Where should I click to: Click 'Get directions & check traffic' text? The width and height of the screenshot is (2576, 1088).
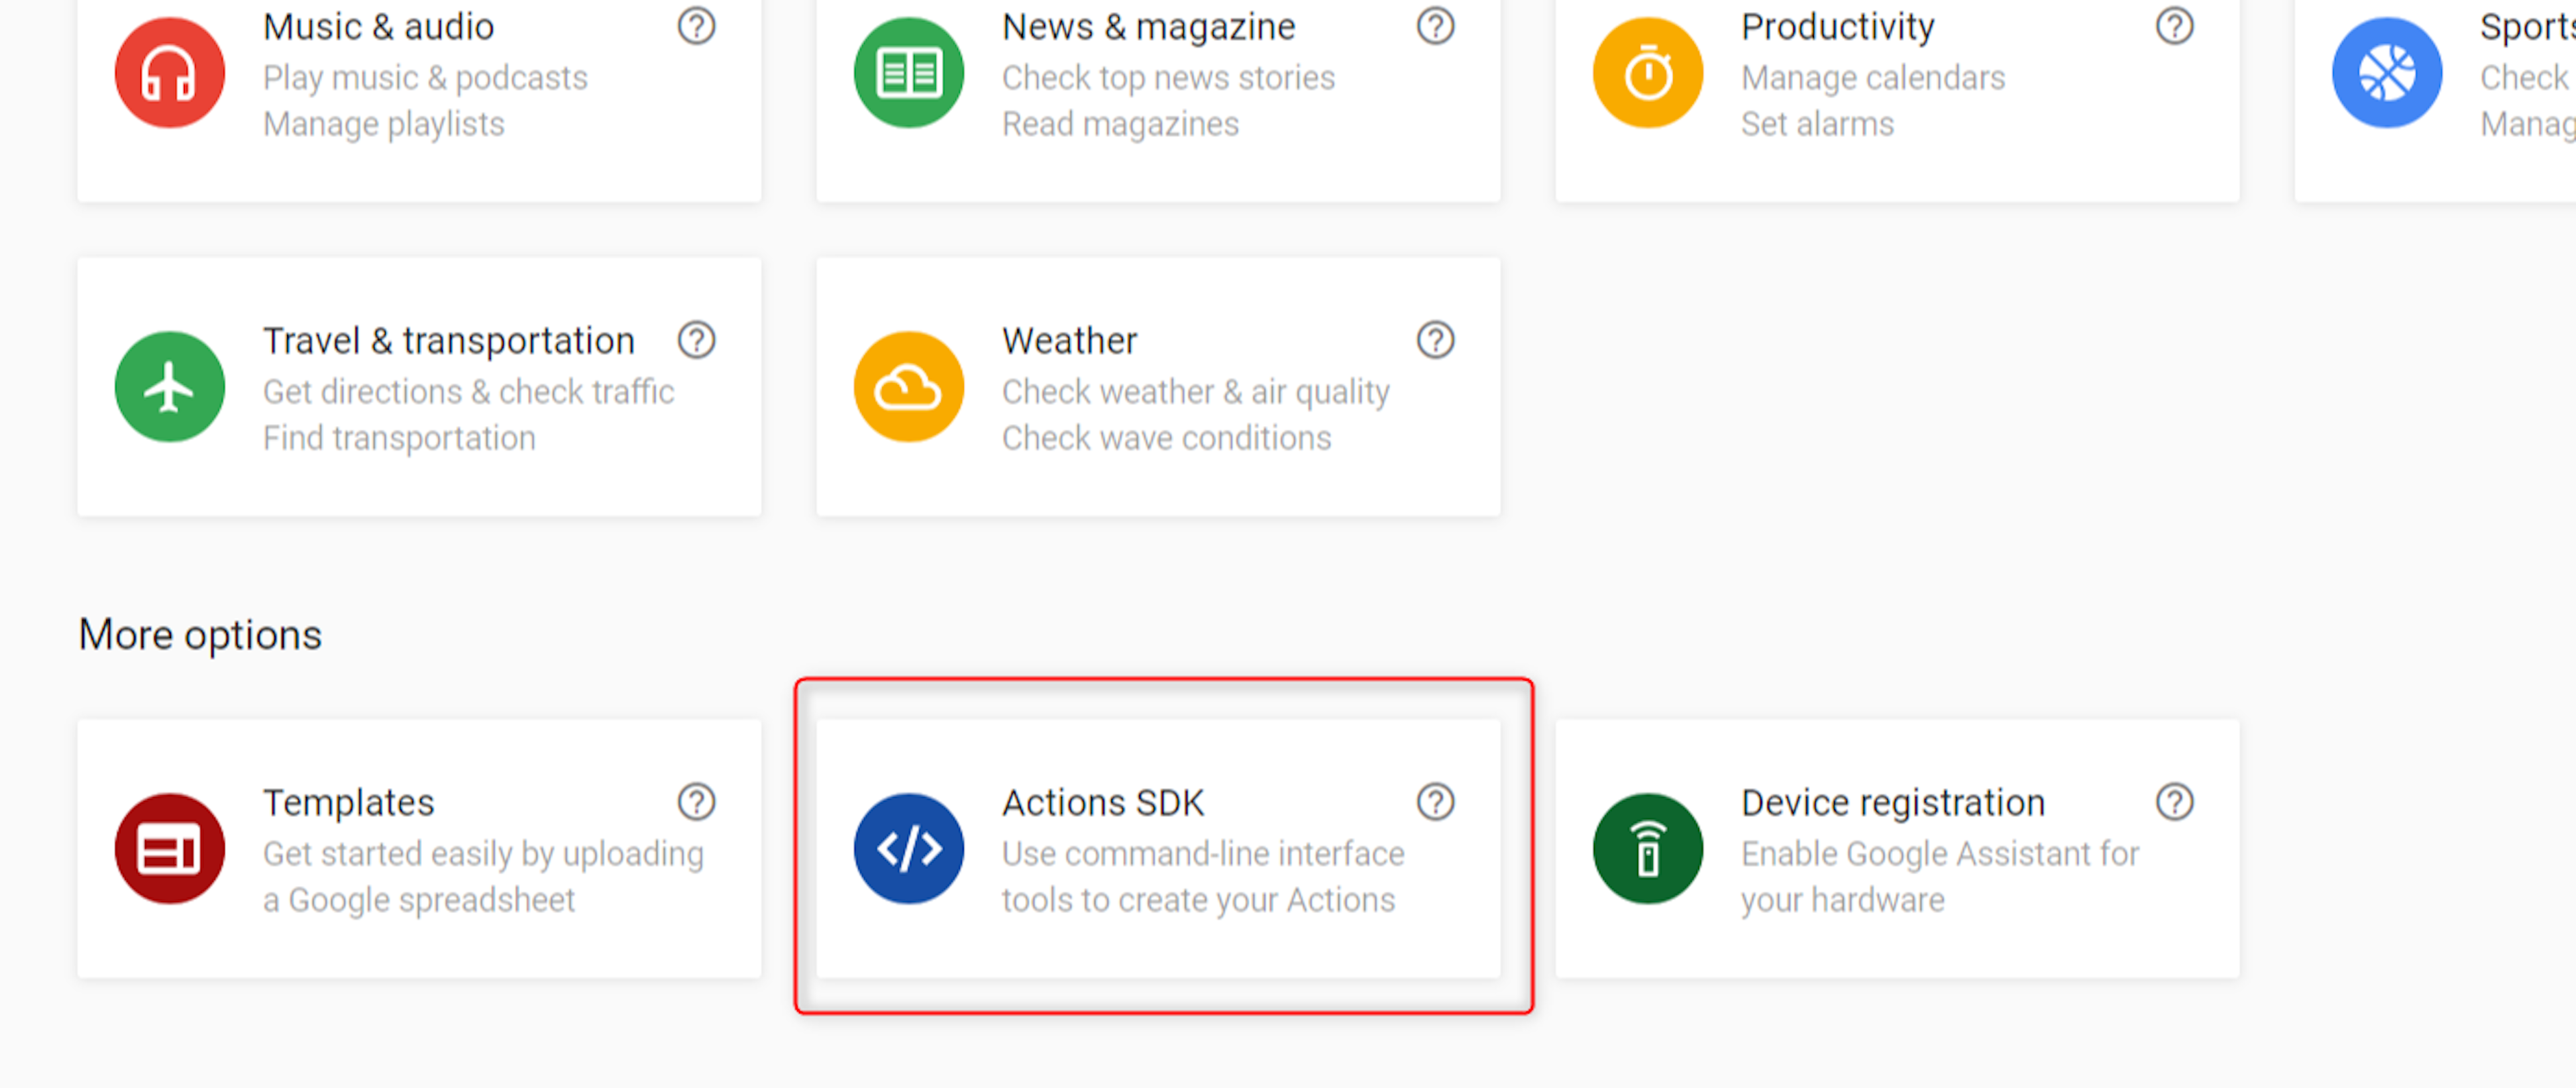coord(468,392)
